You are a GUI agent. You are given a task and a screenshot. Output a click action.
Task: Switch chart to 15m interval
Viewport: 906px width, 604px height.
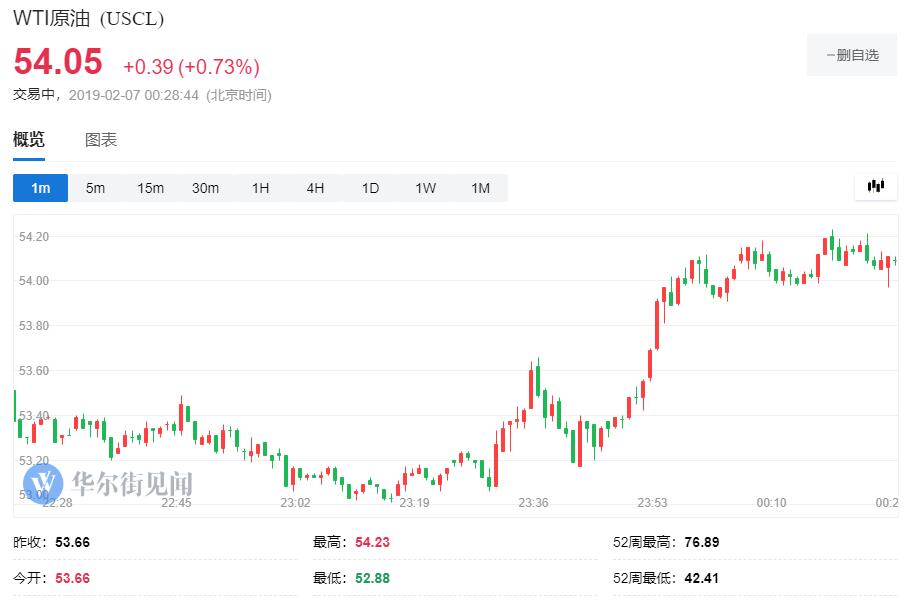click(150, 188)
